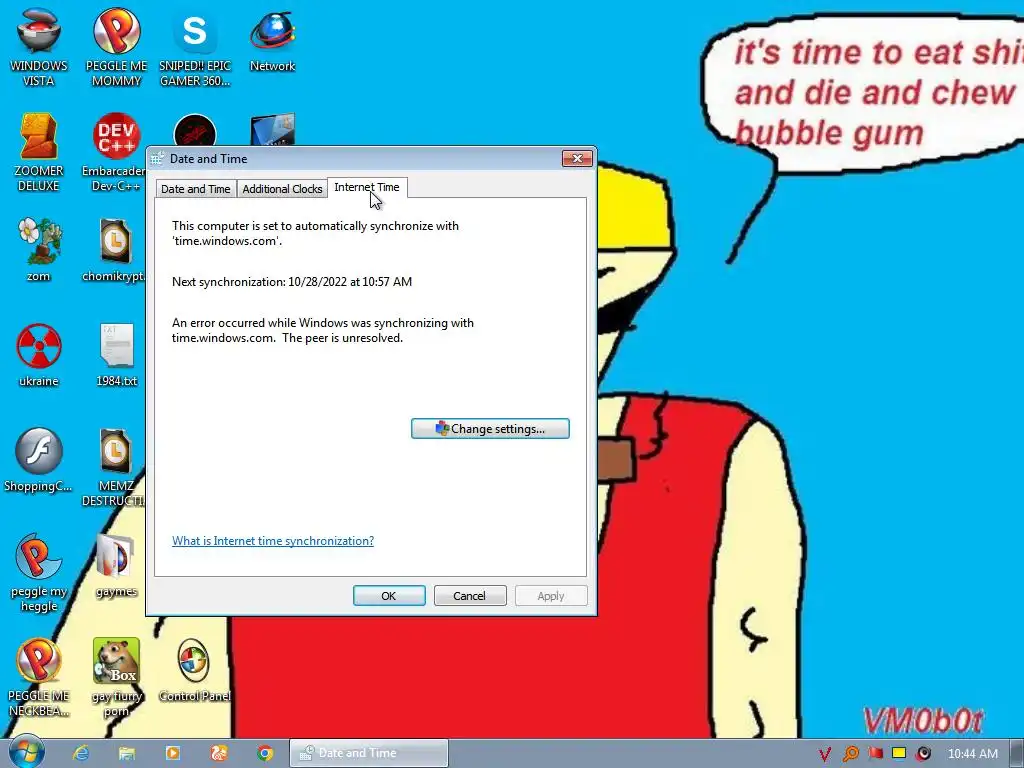1024x768 pixels.
Task: Click the round dark tray icon
Action: pyautogui.click(x=923, y=754)
